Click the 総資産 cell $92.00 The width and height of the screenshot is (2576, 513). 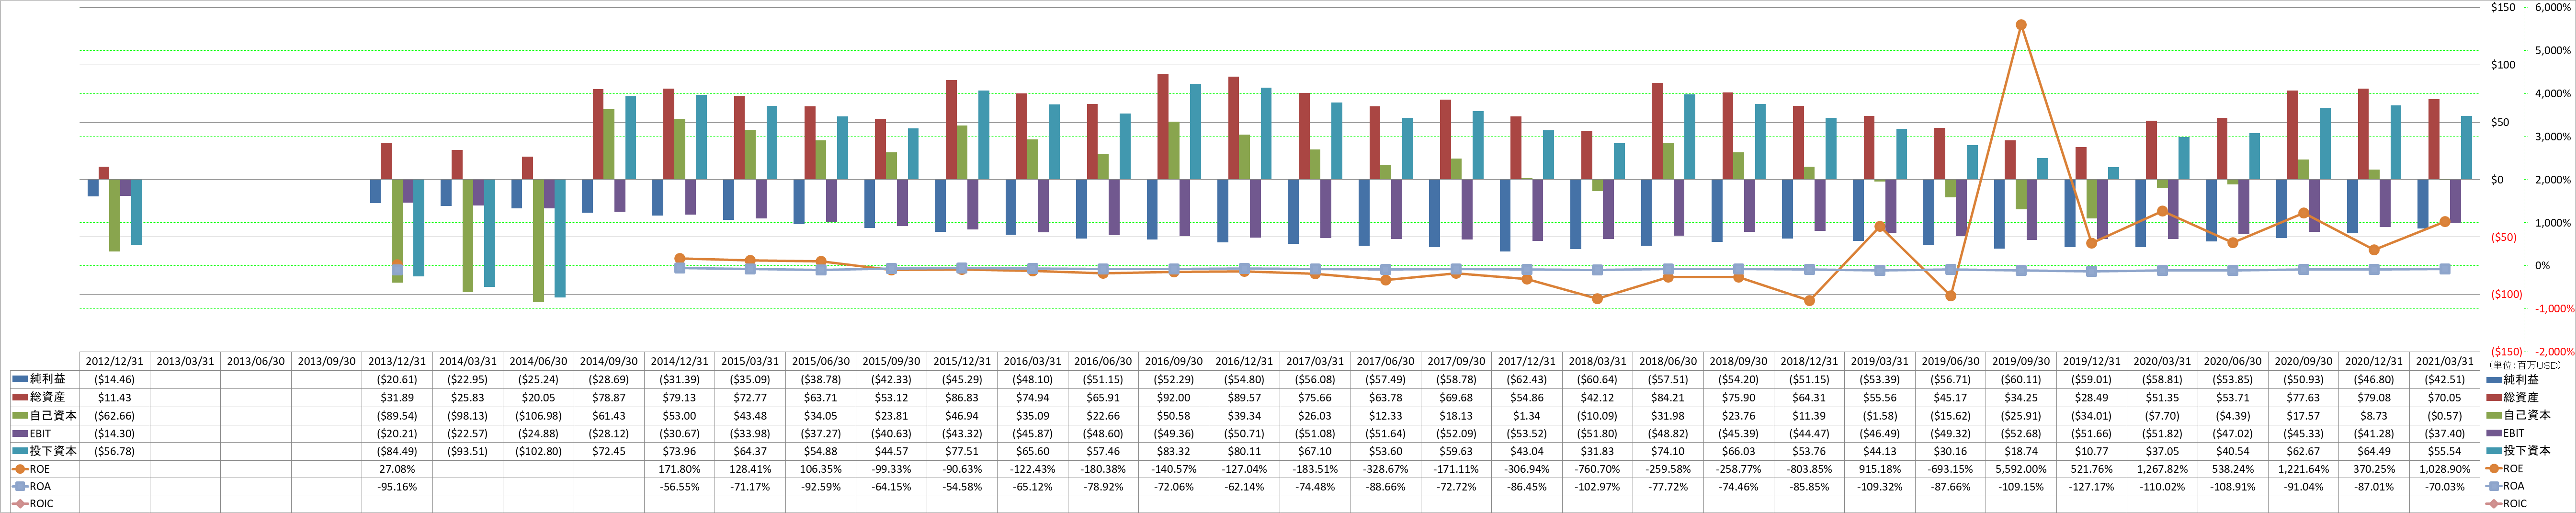[x=1174, y=398]
